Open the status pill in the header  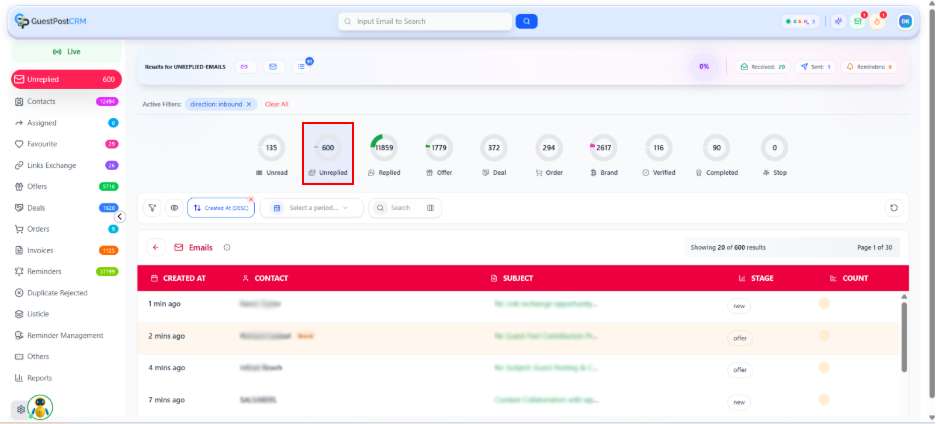click(801, 21)
